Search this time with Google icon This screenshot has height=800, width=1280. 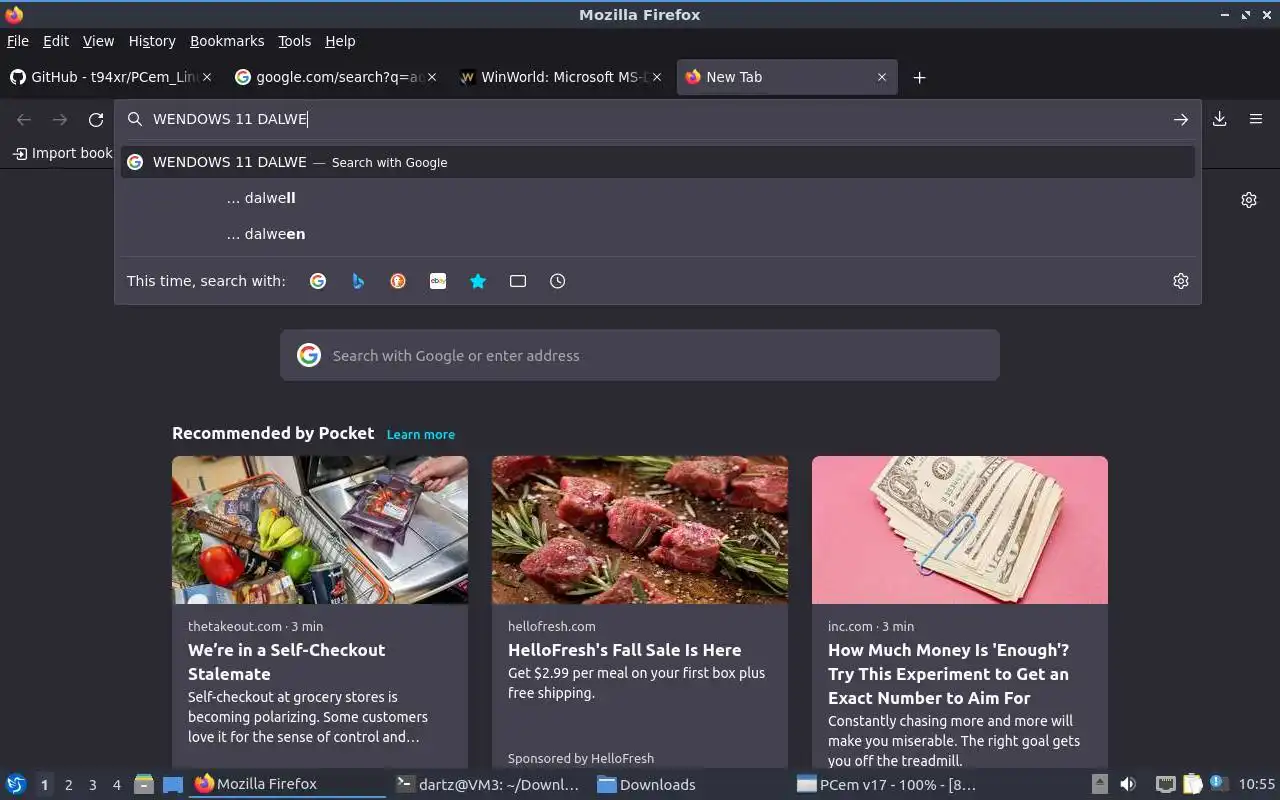tap(318, 281)
